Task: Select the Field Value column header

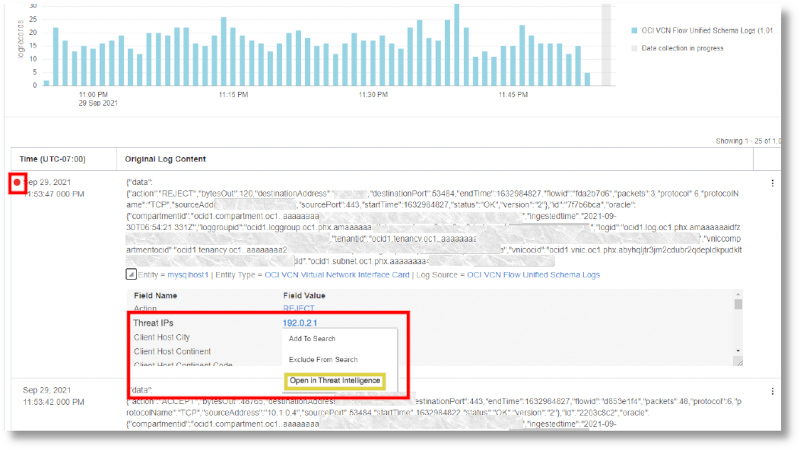Action: (x=304, y=295)
